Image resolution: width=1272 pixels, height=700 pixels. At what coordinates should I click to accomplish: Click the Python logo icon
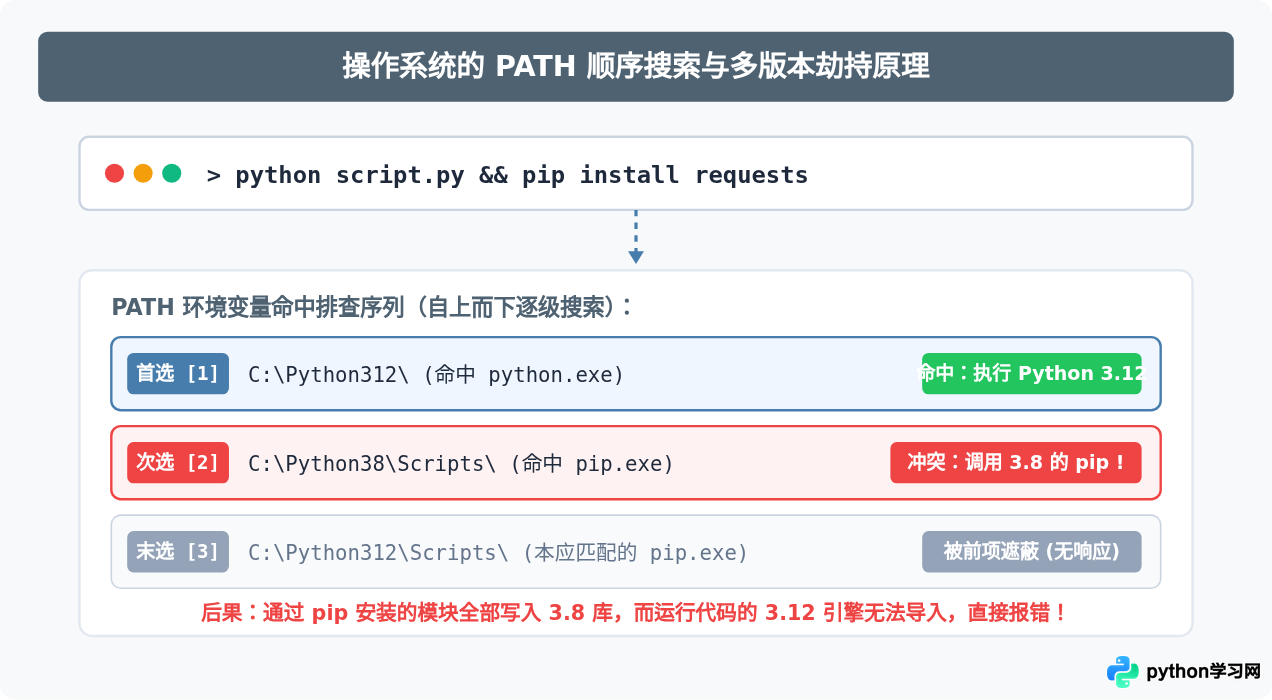coord(1123,671)
